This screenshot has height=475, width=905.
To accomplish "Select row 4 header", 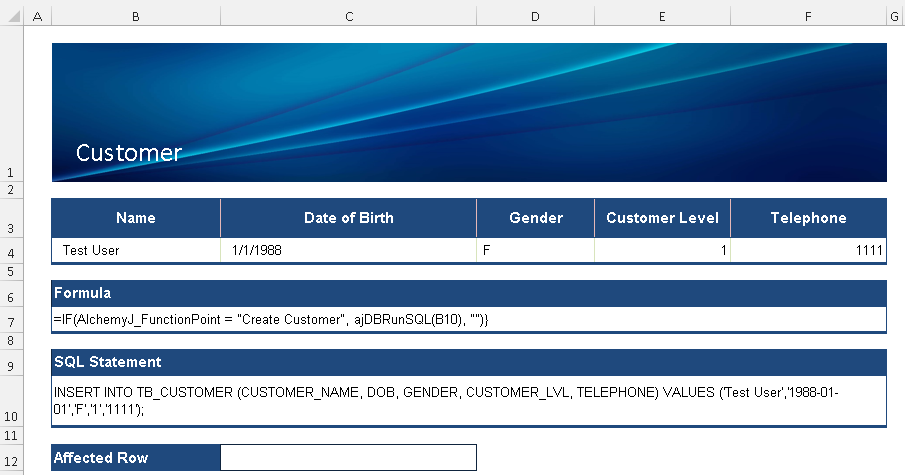I will click(10, 251).
